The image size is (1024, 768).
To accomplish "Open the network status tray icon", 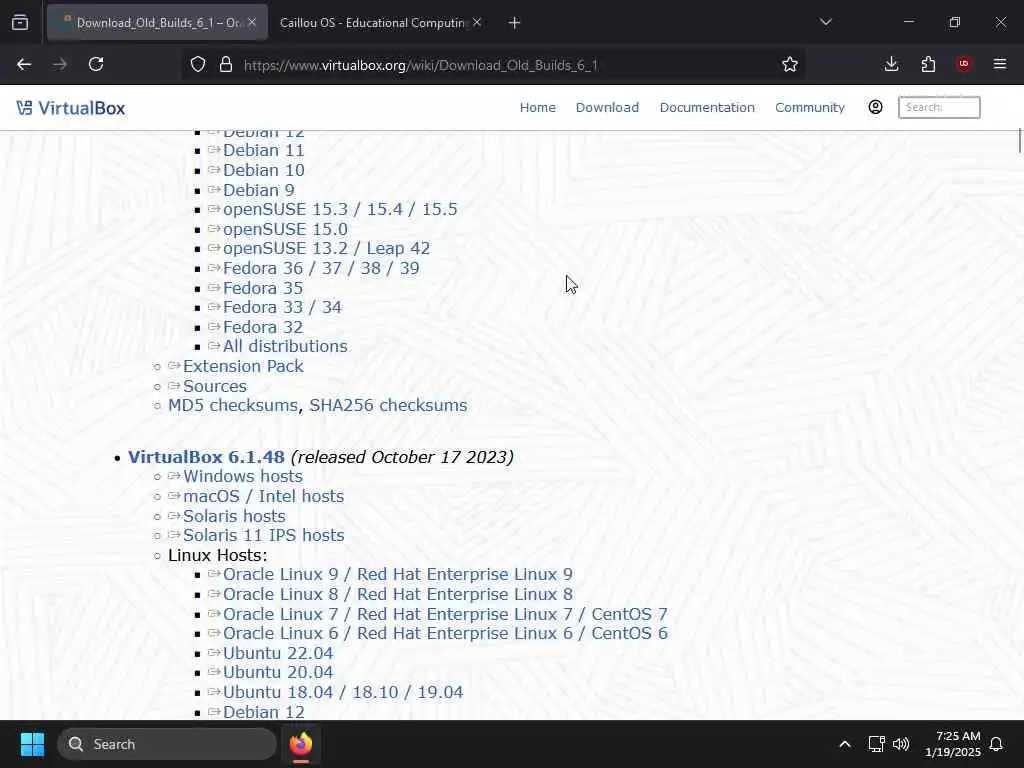I will click(876, 744).
